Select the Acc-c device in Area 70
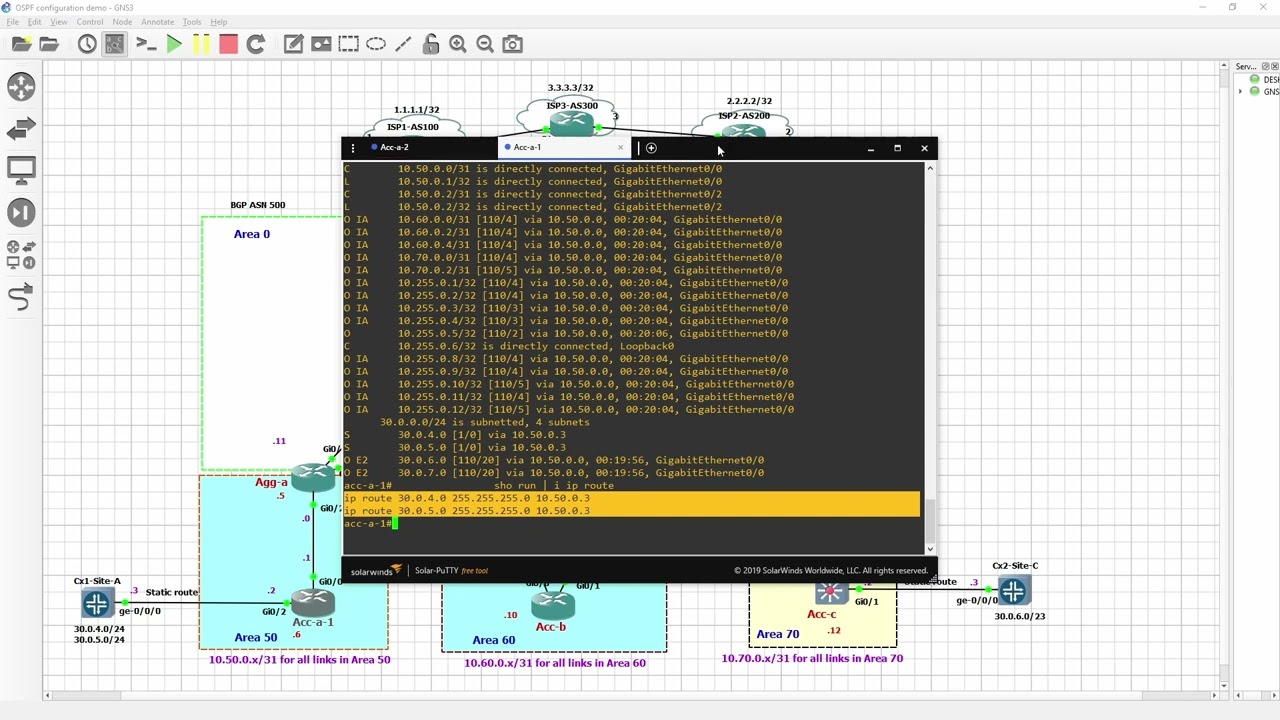Screen dimensions: 1280x720 (x=831, y=593)
